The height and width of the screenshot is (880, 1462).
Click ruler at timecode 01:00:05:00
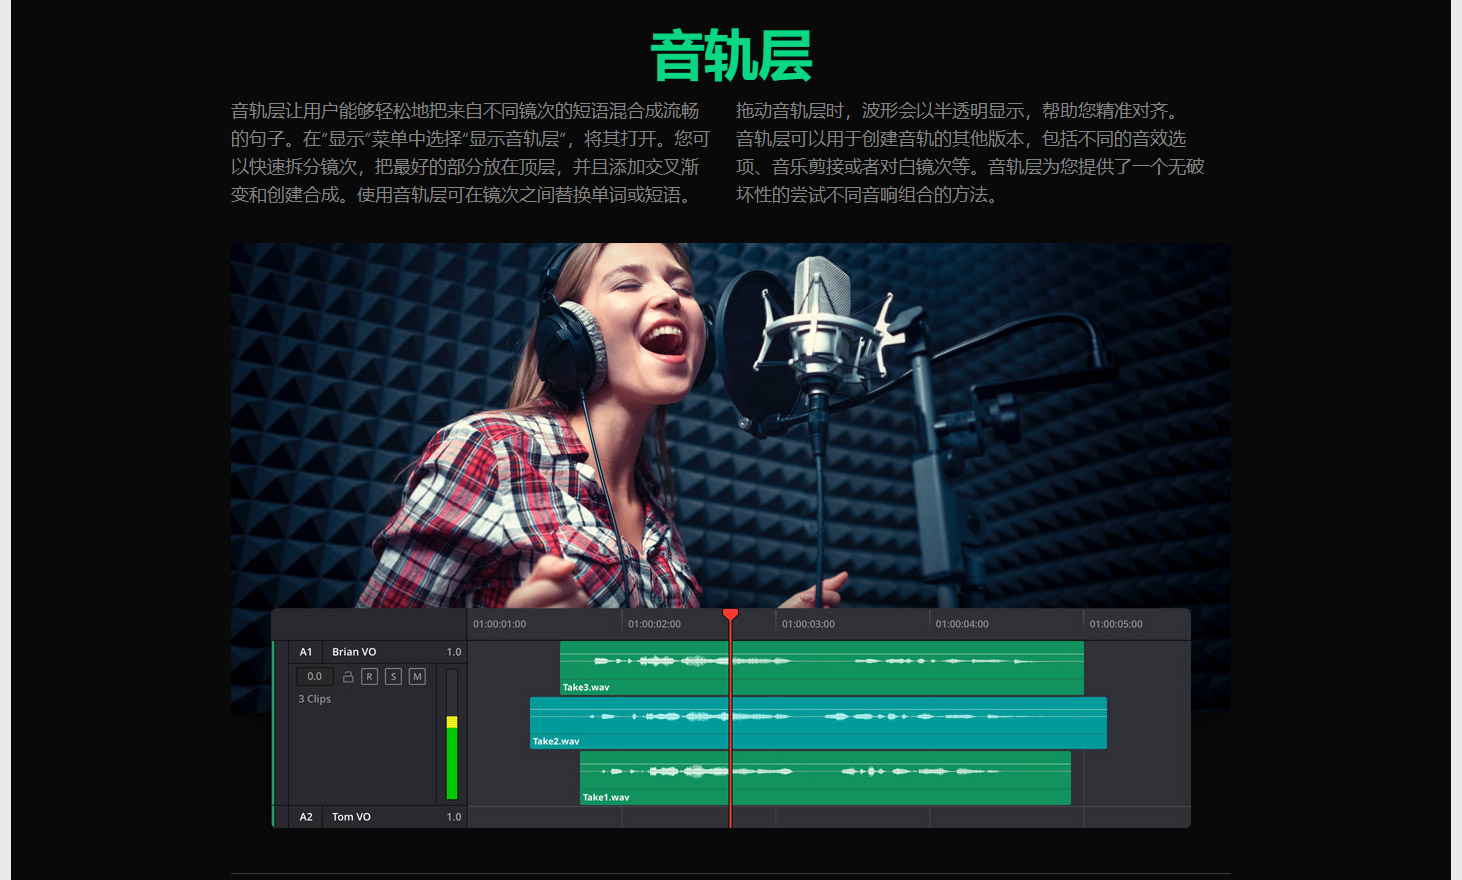(x=1115, y=624)
